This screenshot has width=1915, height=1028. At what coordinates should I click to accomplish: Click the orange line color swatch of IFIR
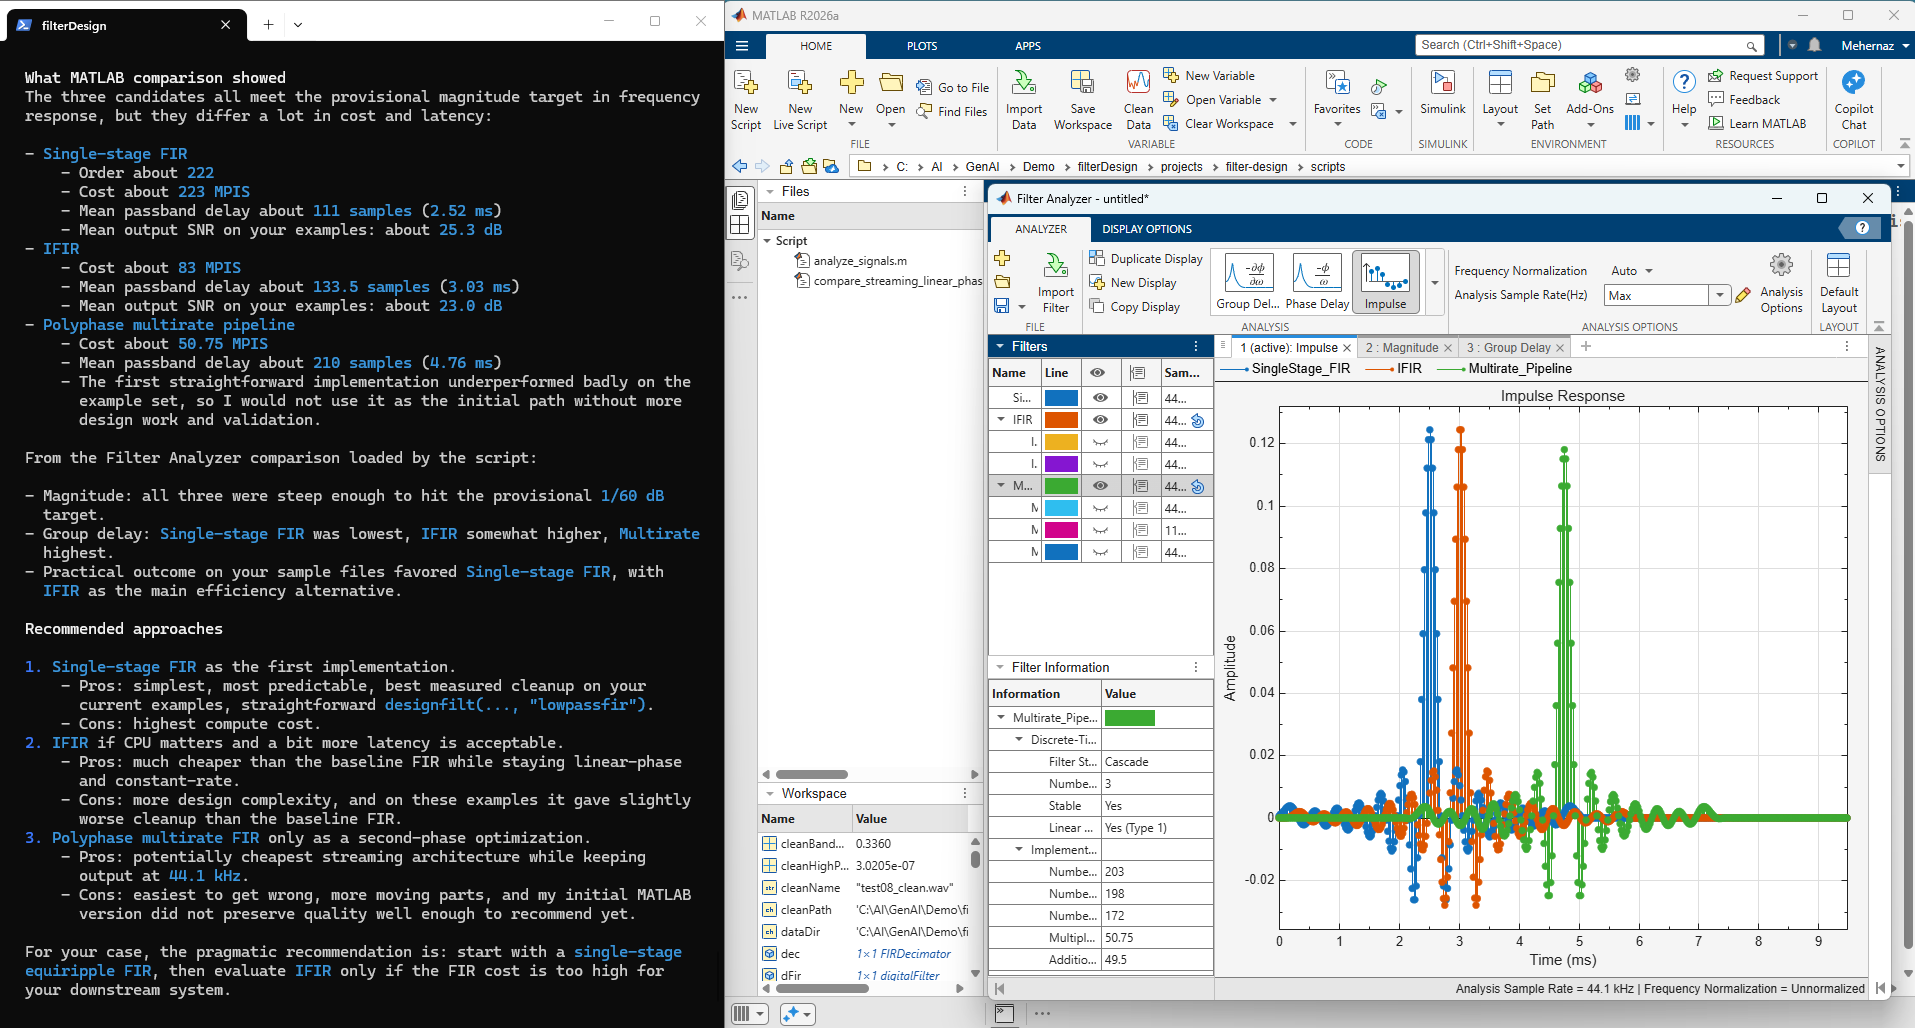[1061, 420]
